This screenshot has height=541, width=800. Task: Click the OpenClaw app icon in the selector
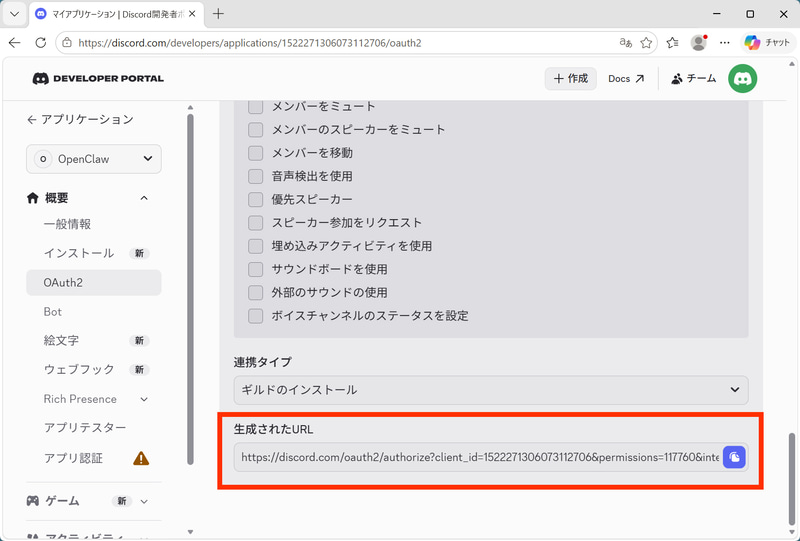pos(43,159)
